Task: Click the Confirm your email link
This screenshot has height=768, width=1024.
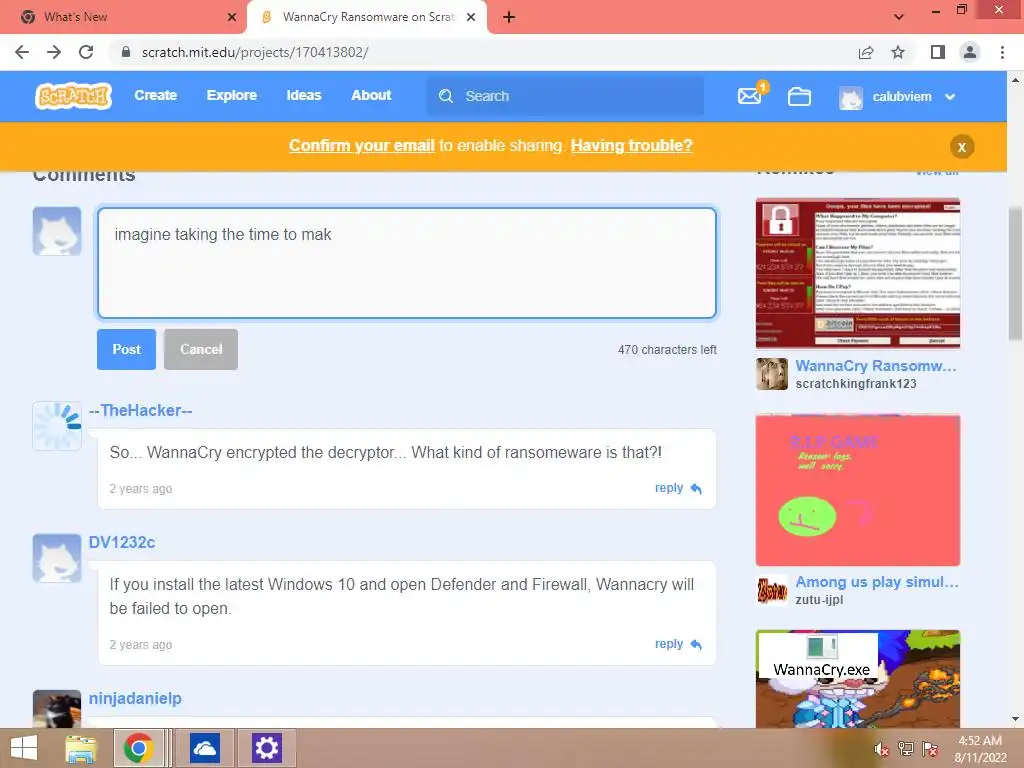Action: [362, 146]
